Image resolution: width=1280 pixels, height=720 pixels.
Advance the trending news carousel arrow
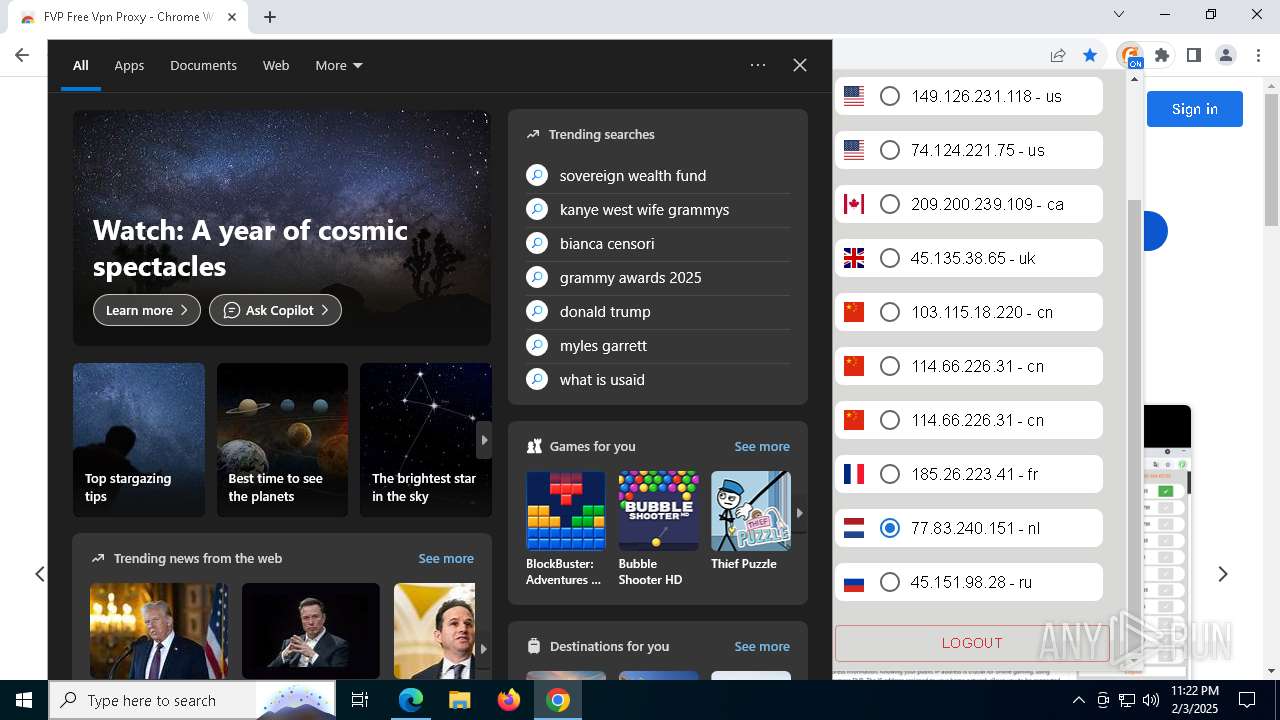[484, 649]
